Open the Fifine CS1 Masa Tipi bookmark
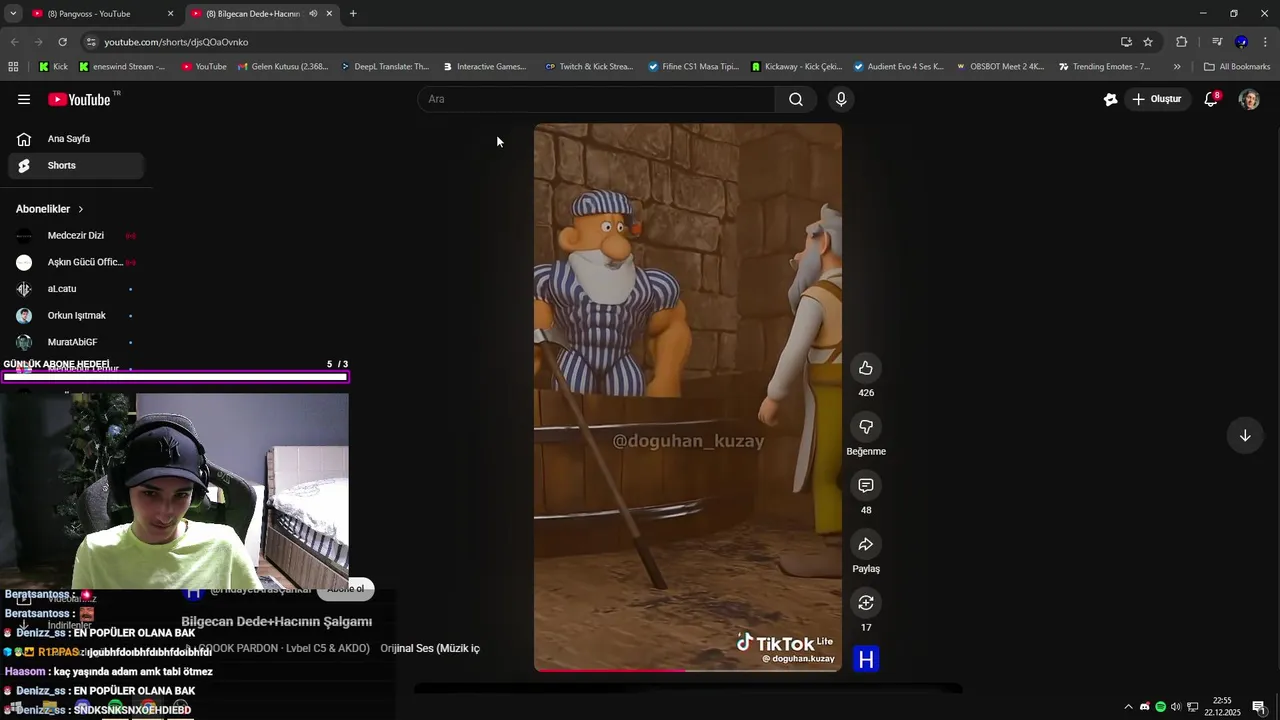The width and height of the screenshot is (1280, 720). pyautogui.click(x=693, y=67)
